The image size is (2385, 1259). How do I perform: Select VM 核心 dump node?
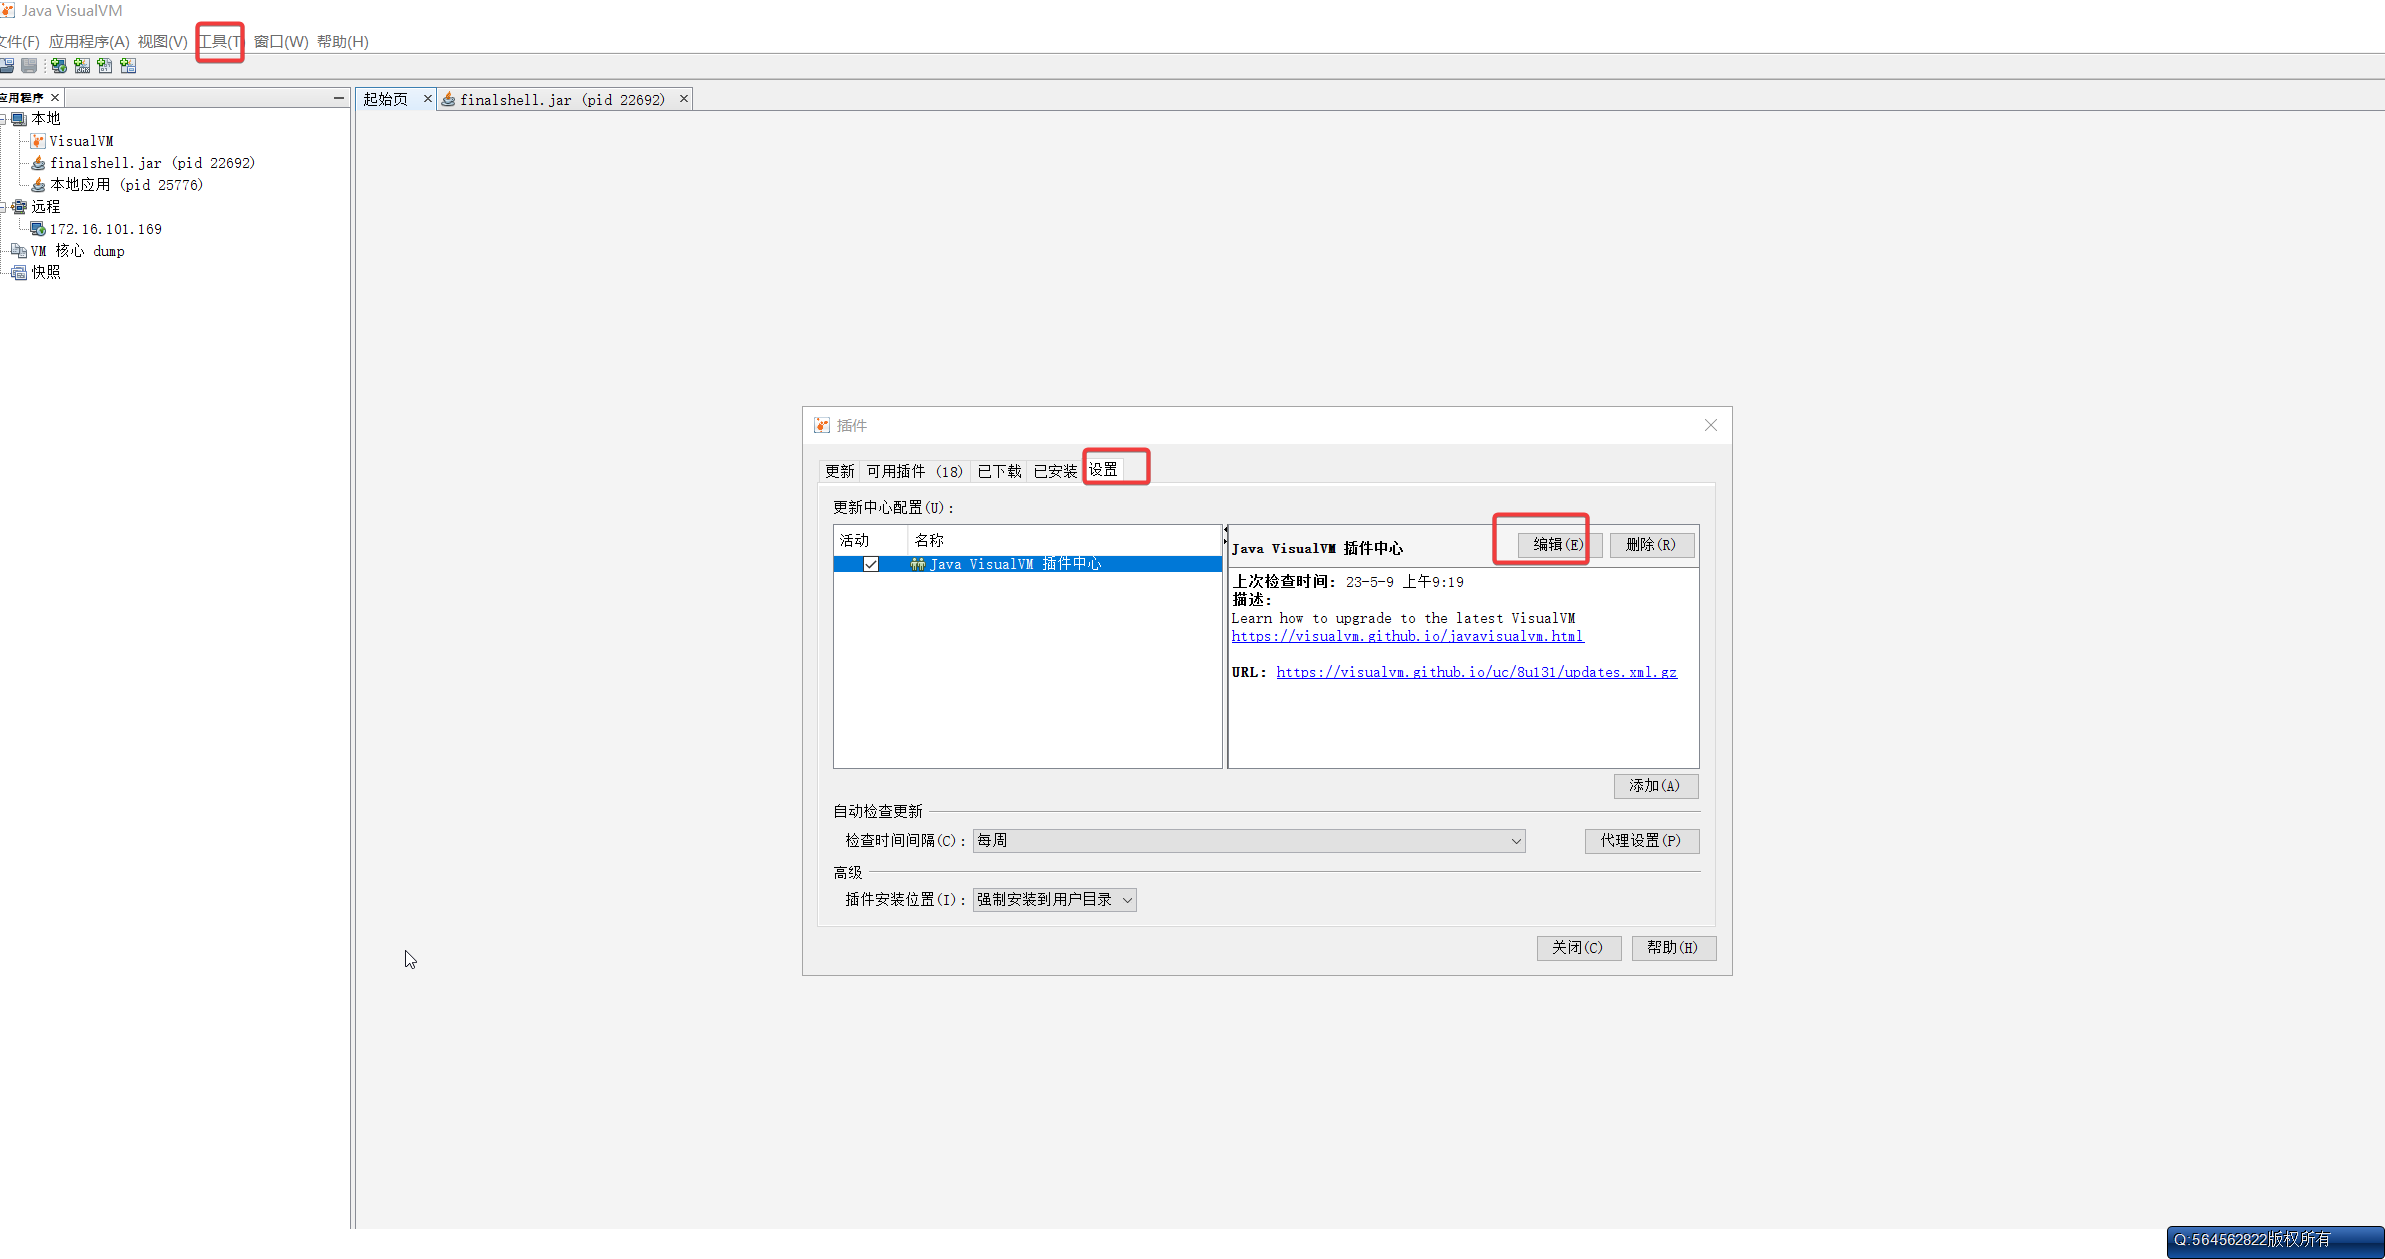tap(77, 251)
